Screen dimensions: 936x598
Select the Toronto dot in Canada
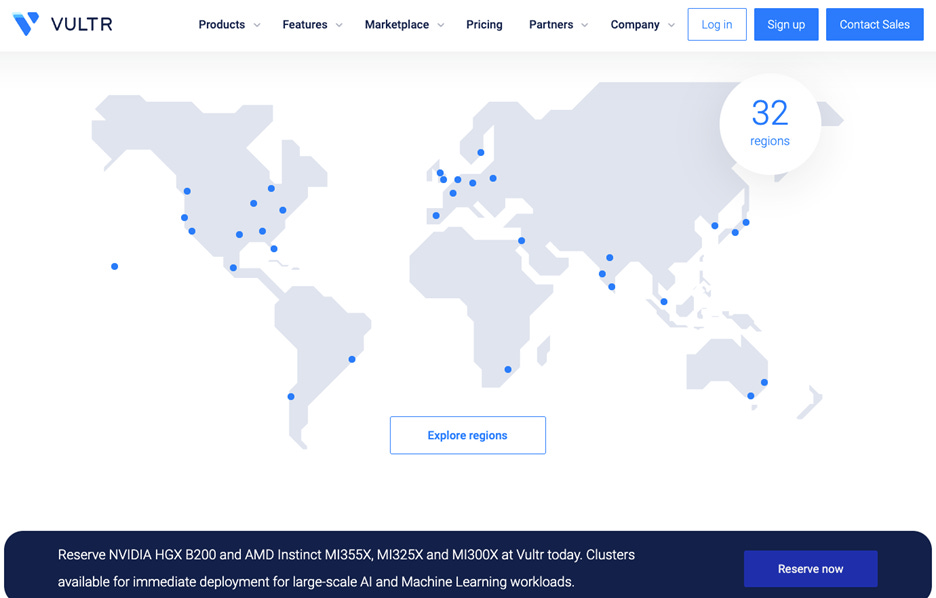271,188
